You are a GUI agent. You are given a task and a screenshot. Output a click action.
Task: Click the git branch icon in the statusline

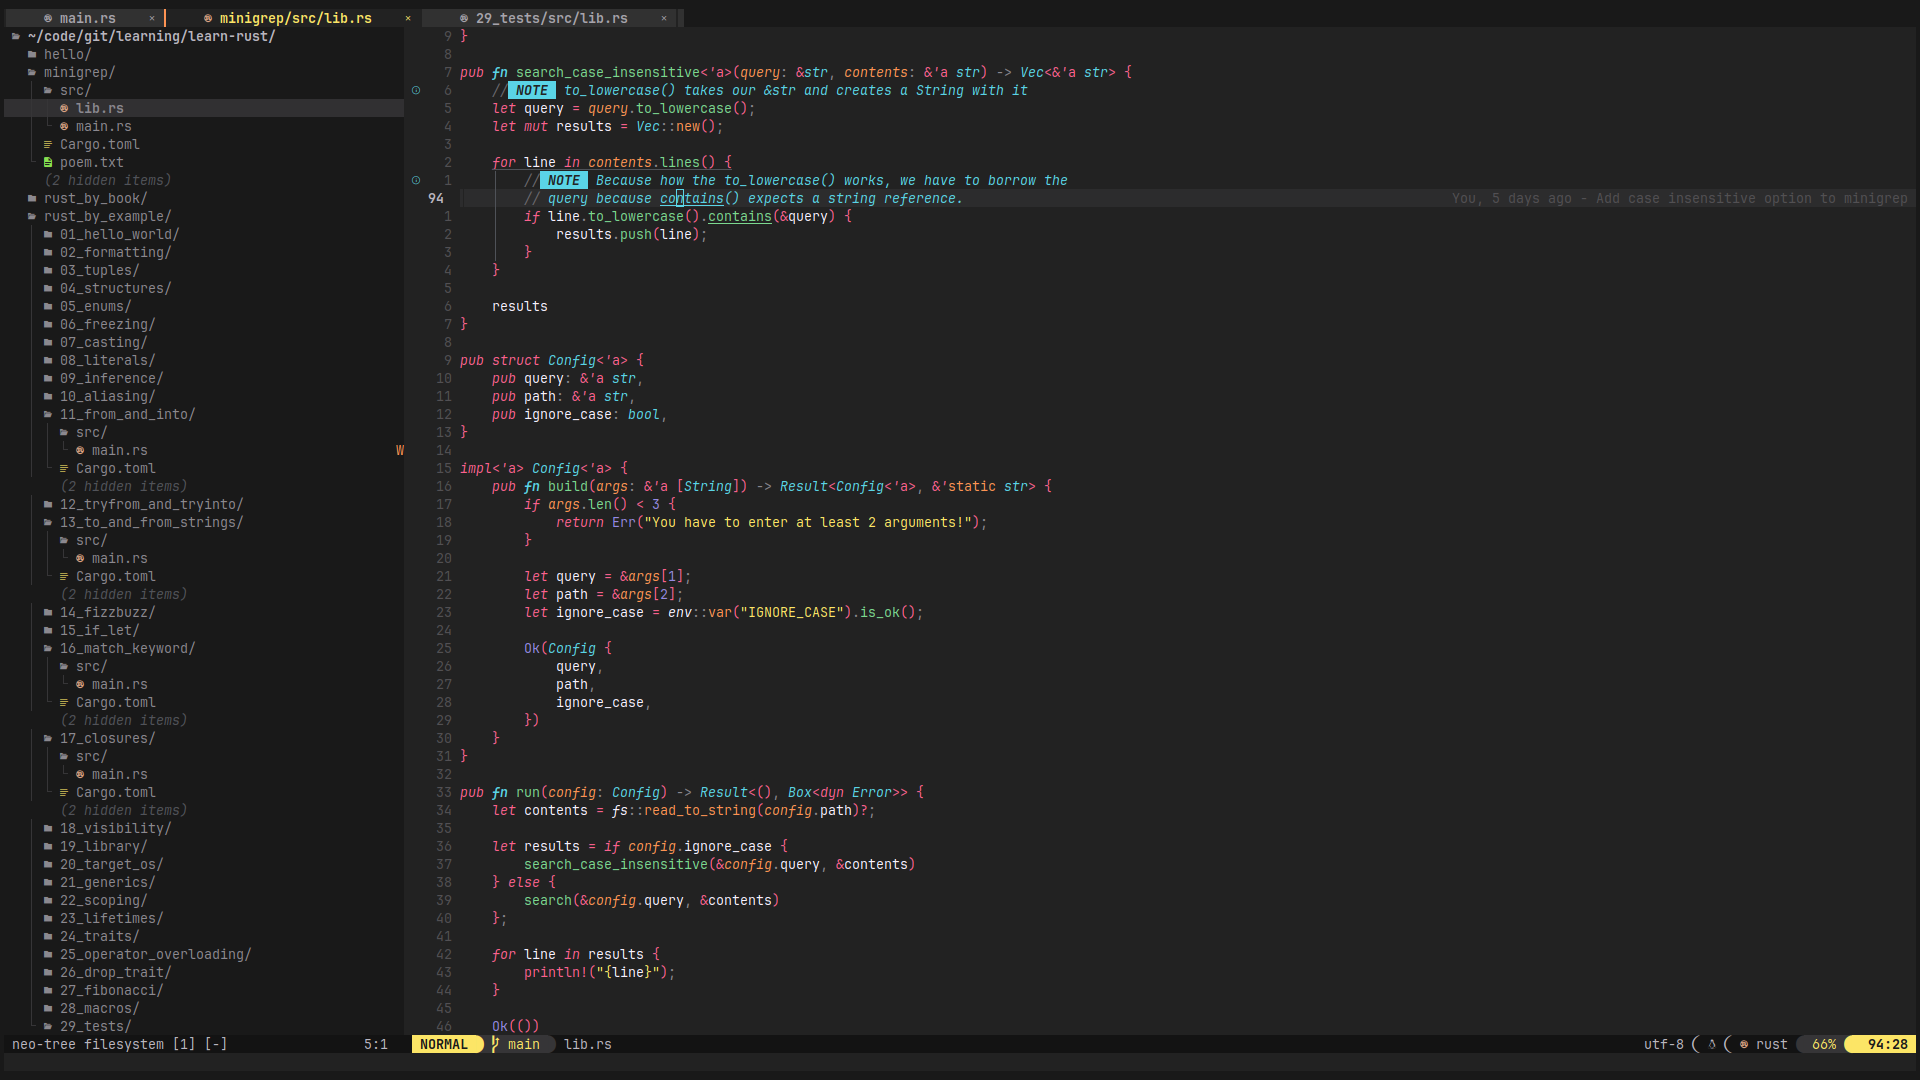tap(495, 1044)
